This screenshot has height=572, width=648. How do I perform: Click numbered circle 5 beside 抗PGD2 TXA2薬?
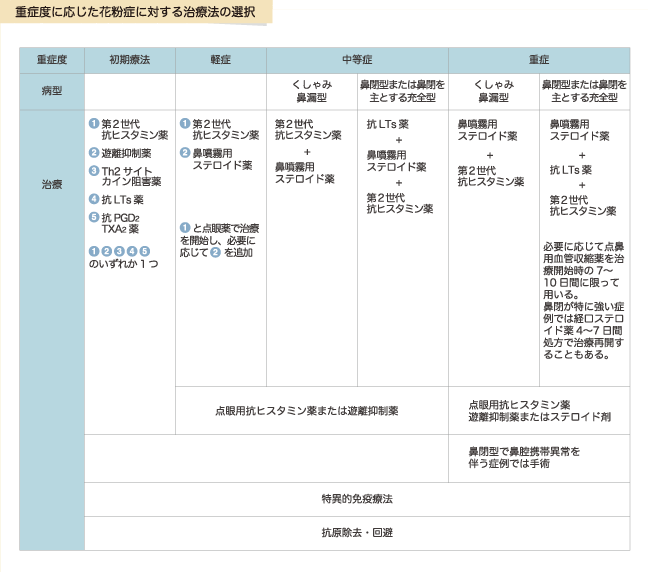(94, 217)
